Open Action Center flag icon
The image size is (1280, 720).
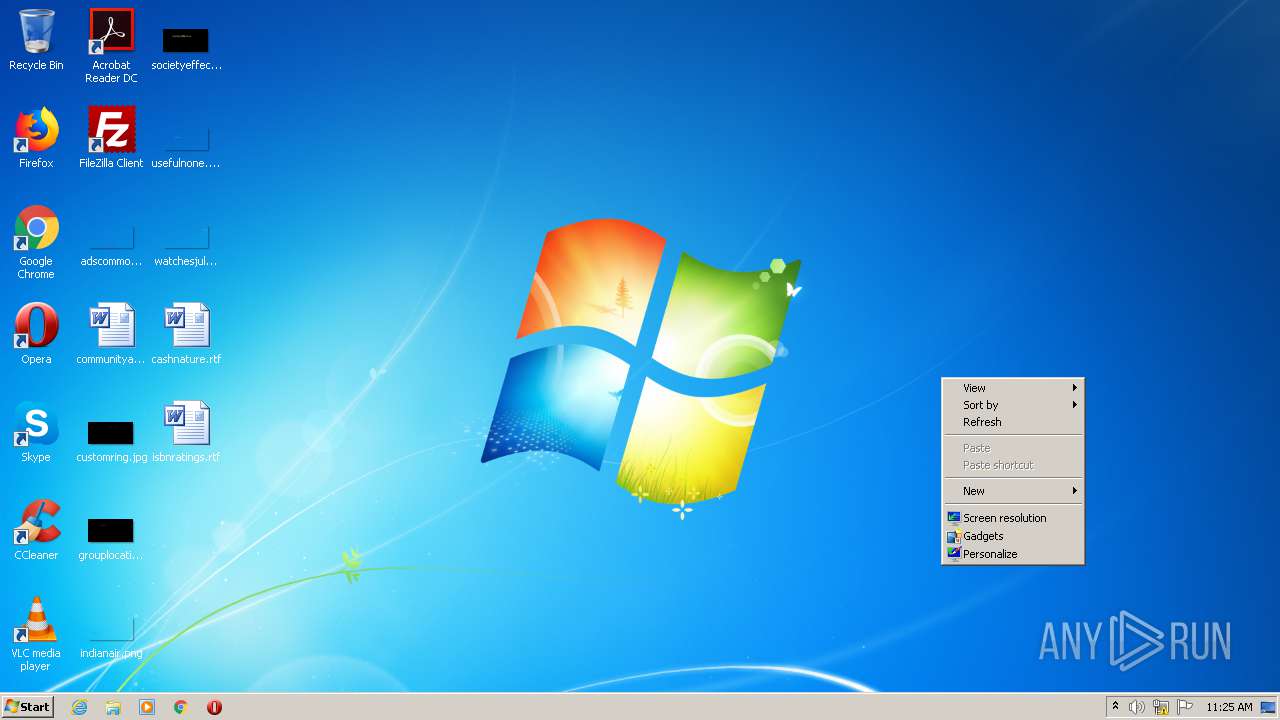pos(1185,707)
